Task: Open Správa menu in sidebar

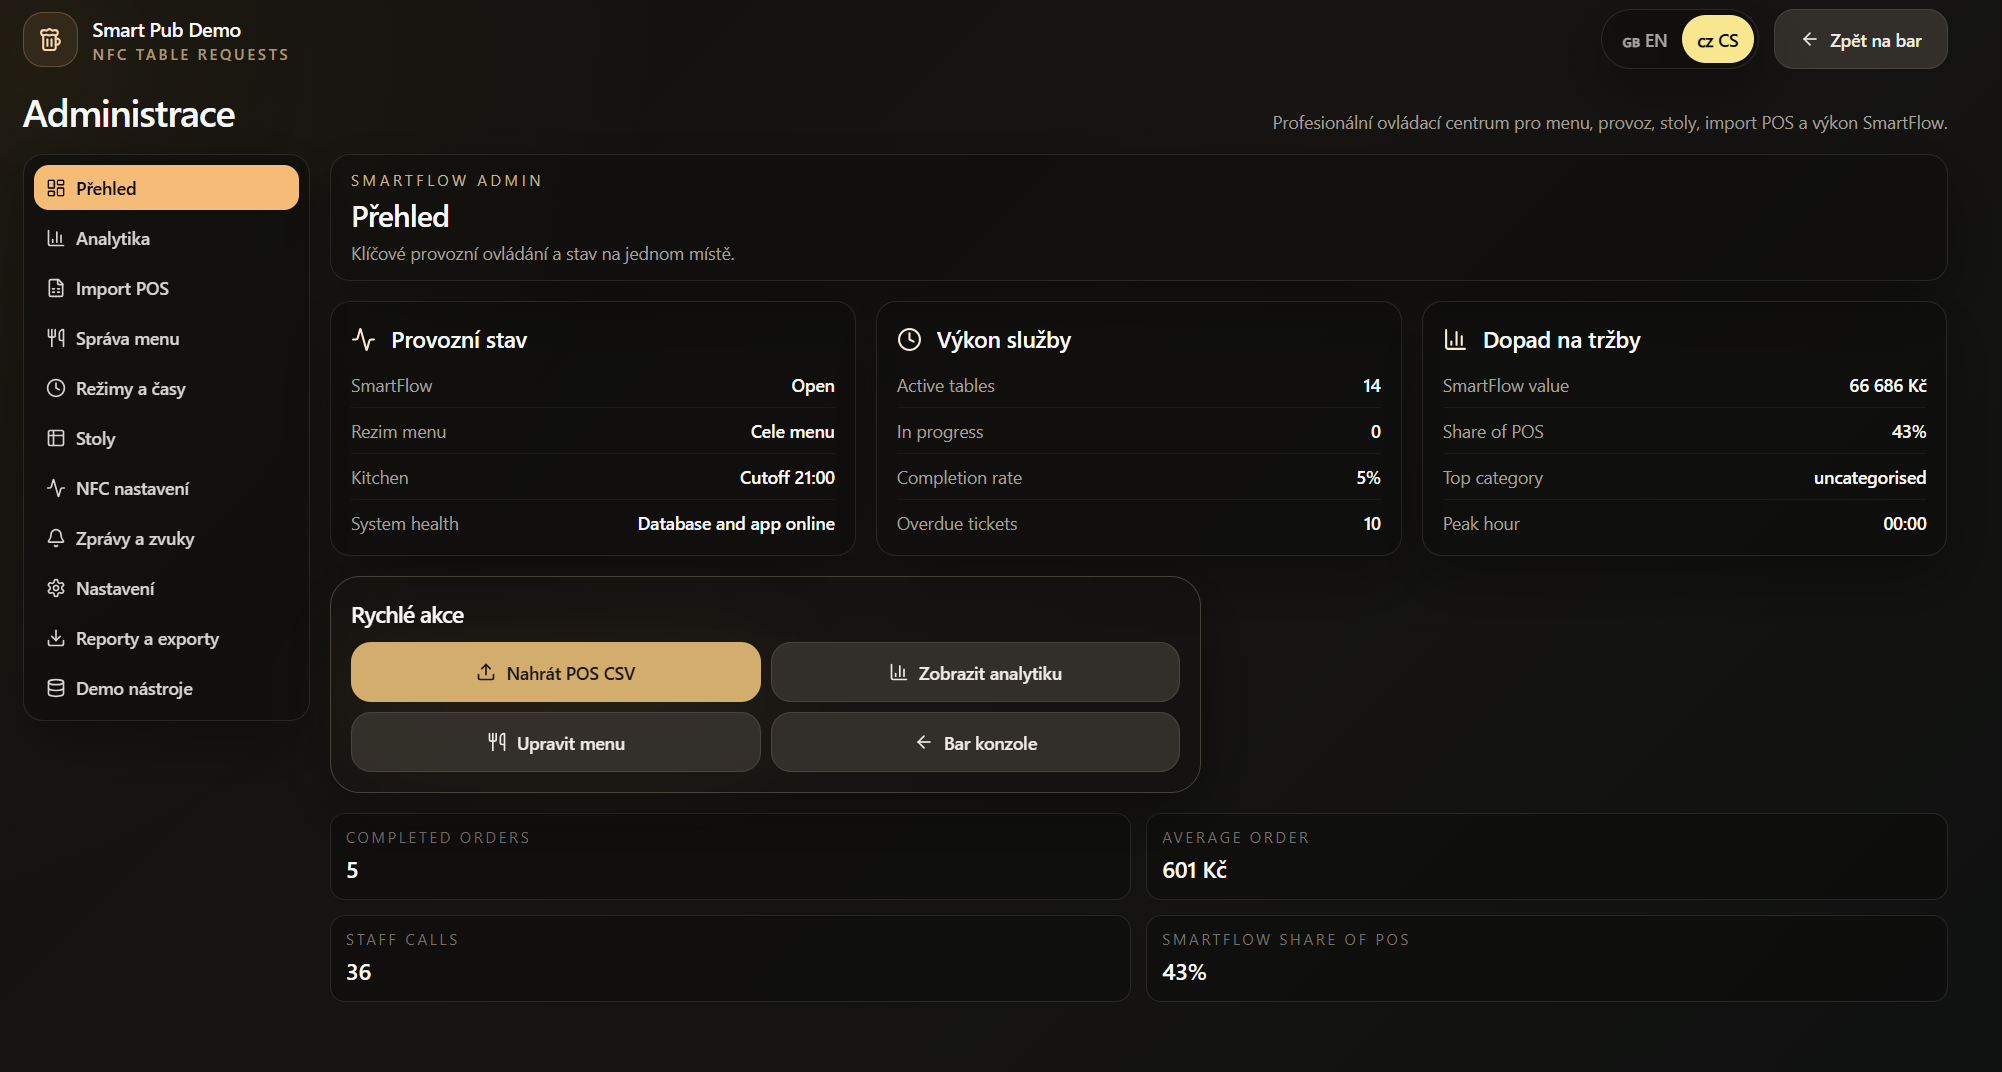Action: pos(166,338)
